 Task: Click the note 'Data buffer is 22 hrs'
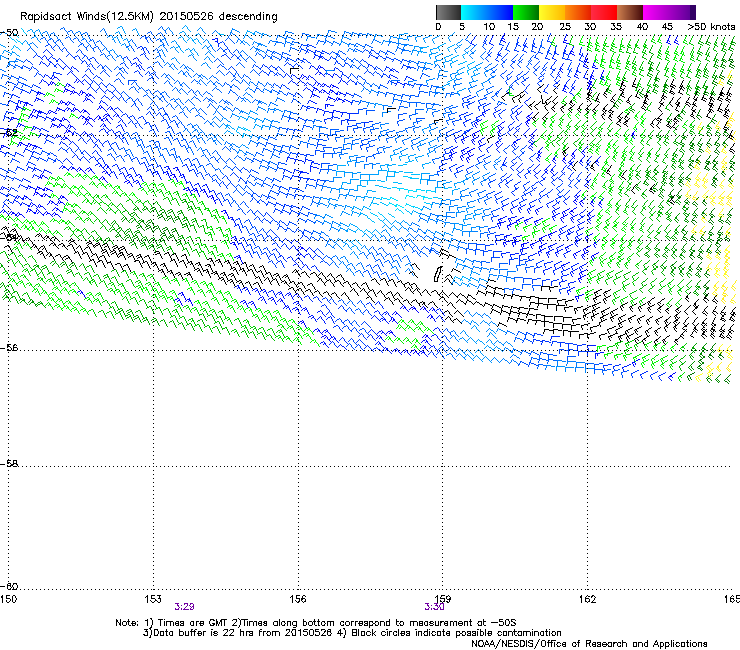[x=205, y=633]
